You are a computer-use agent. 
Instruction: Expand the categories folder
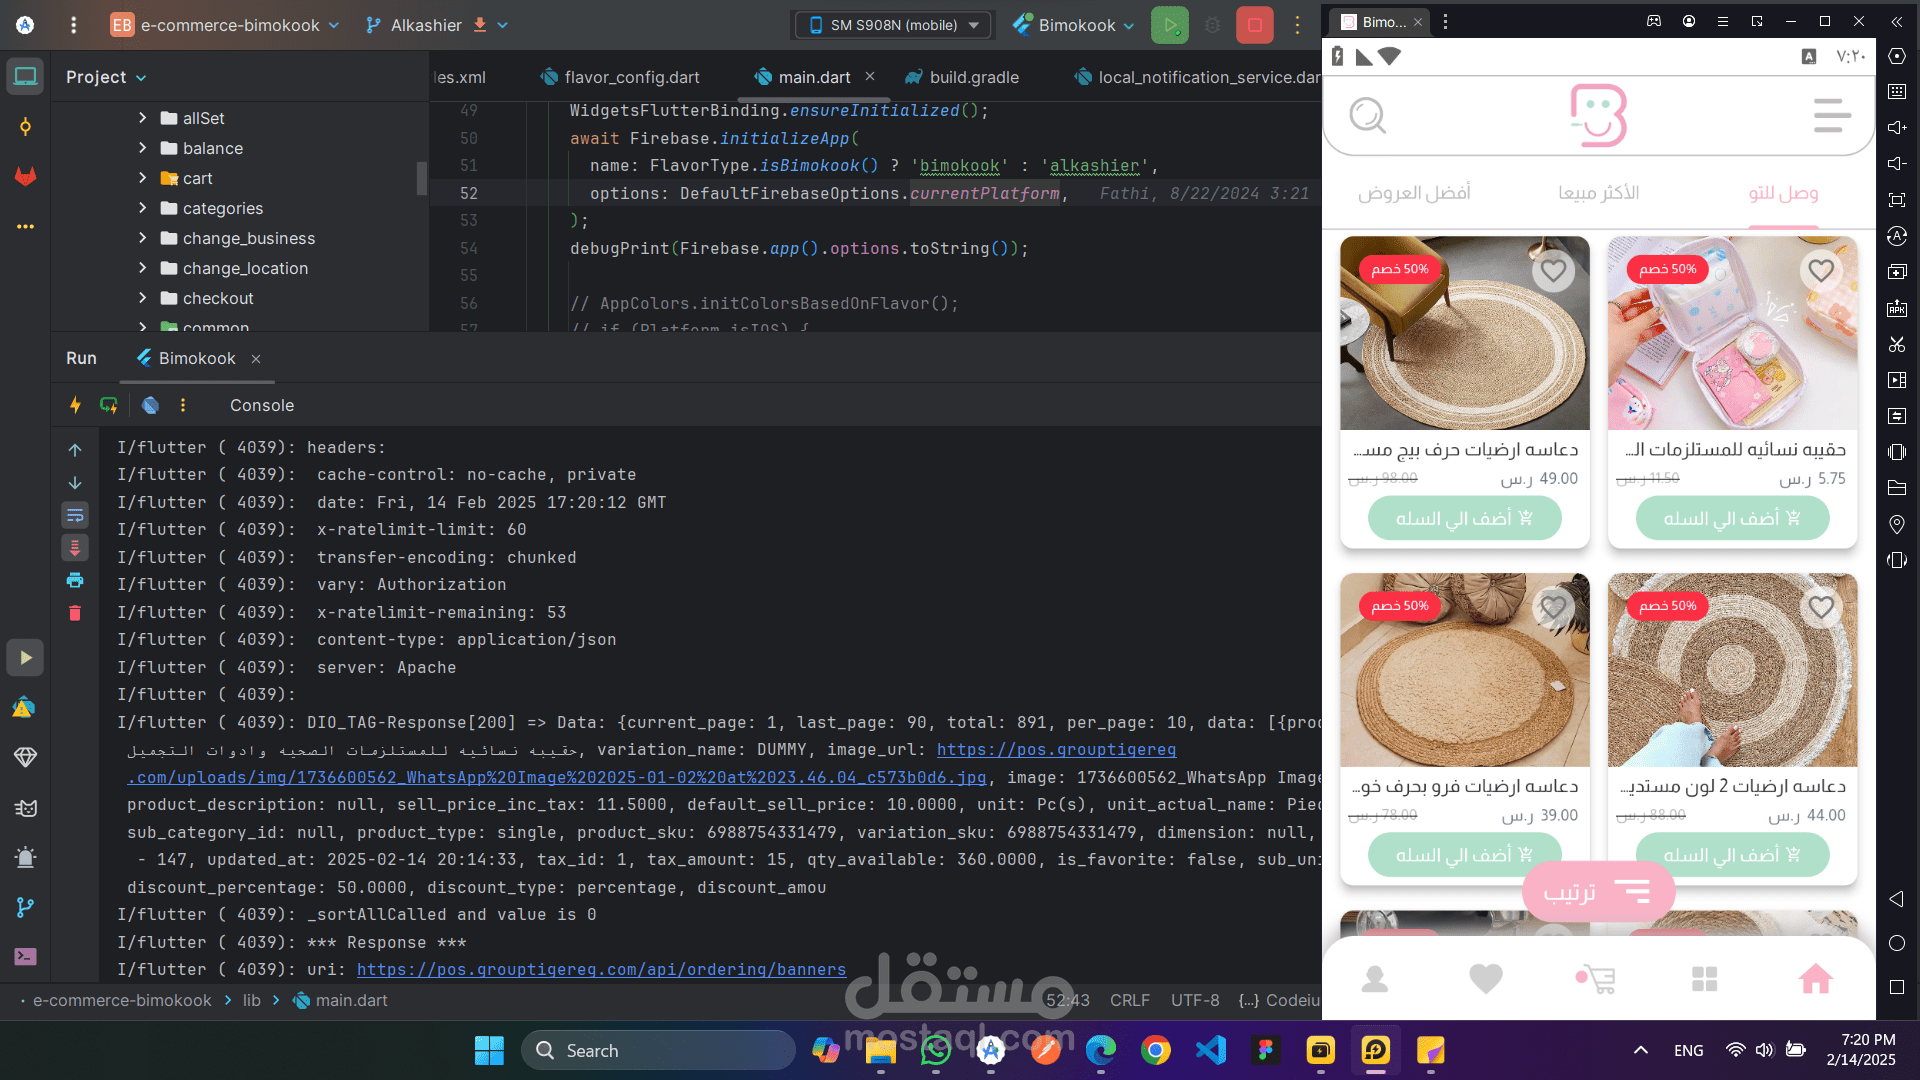click(x=142, y=208)
